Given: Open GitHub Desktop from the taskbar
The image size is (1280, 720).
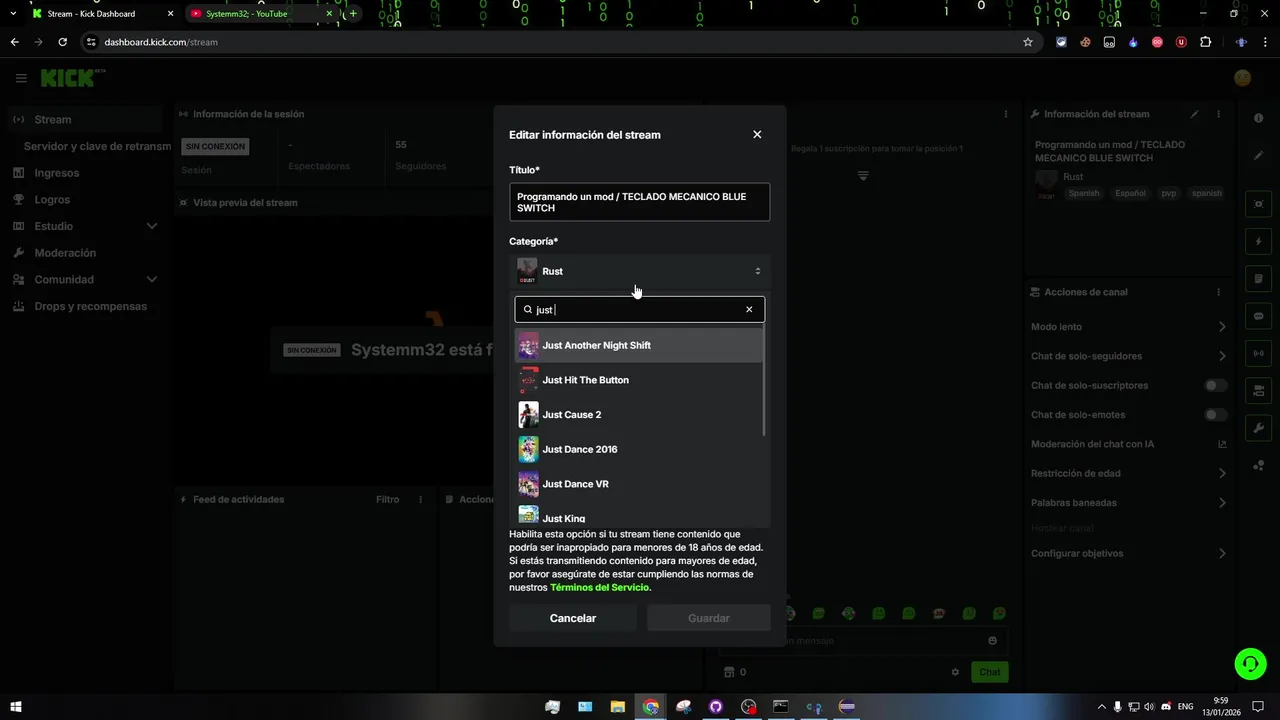Looking at the screenshot, I should point(715,707).
